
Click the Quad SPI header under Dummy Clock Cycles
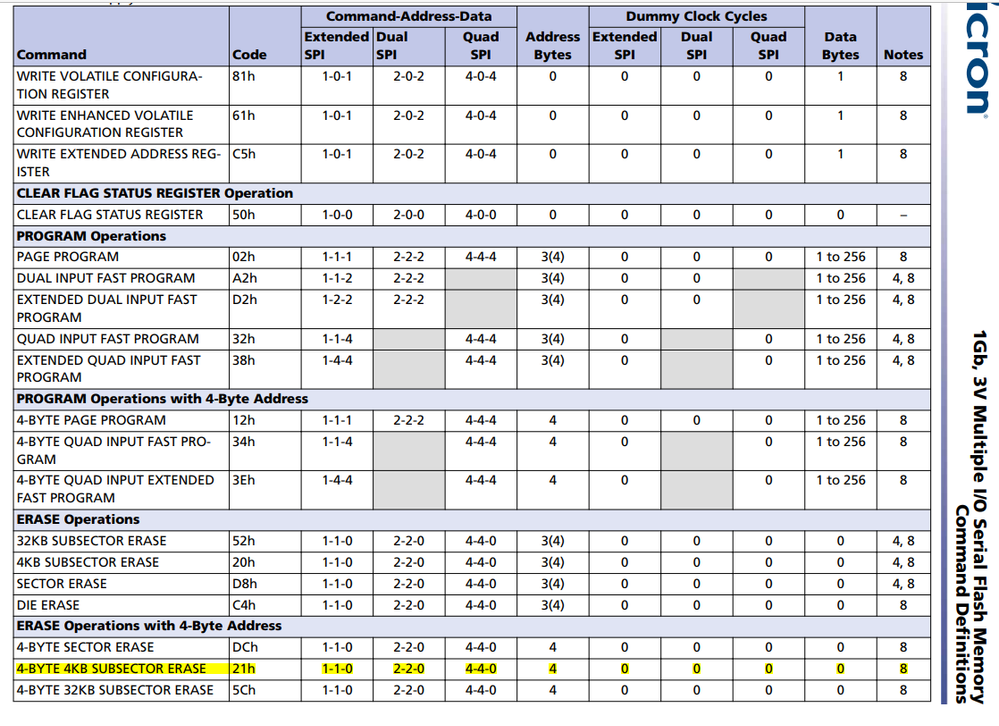768,46
